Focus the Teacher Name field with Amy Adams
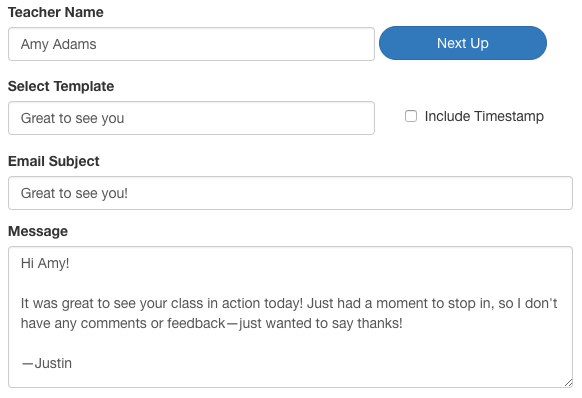 coord(191,44)
